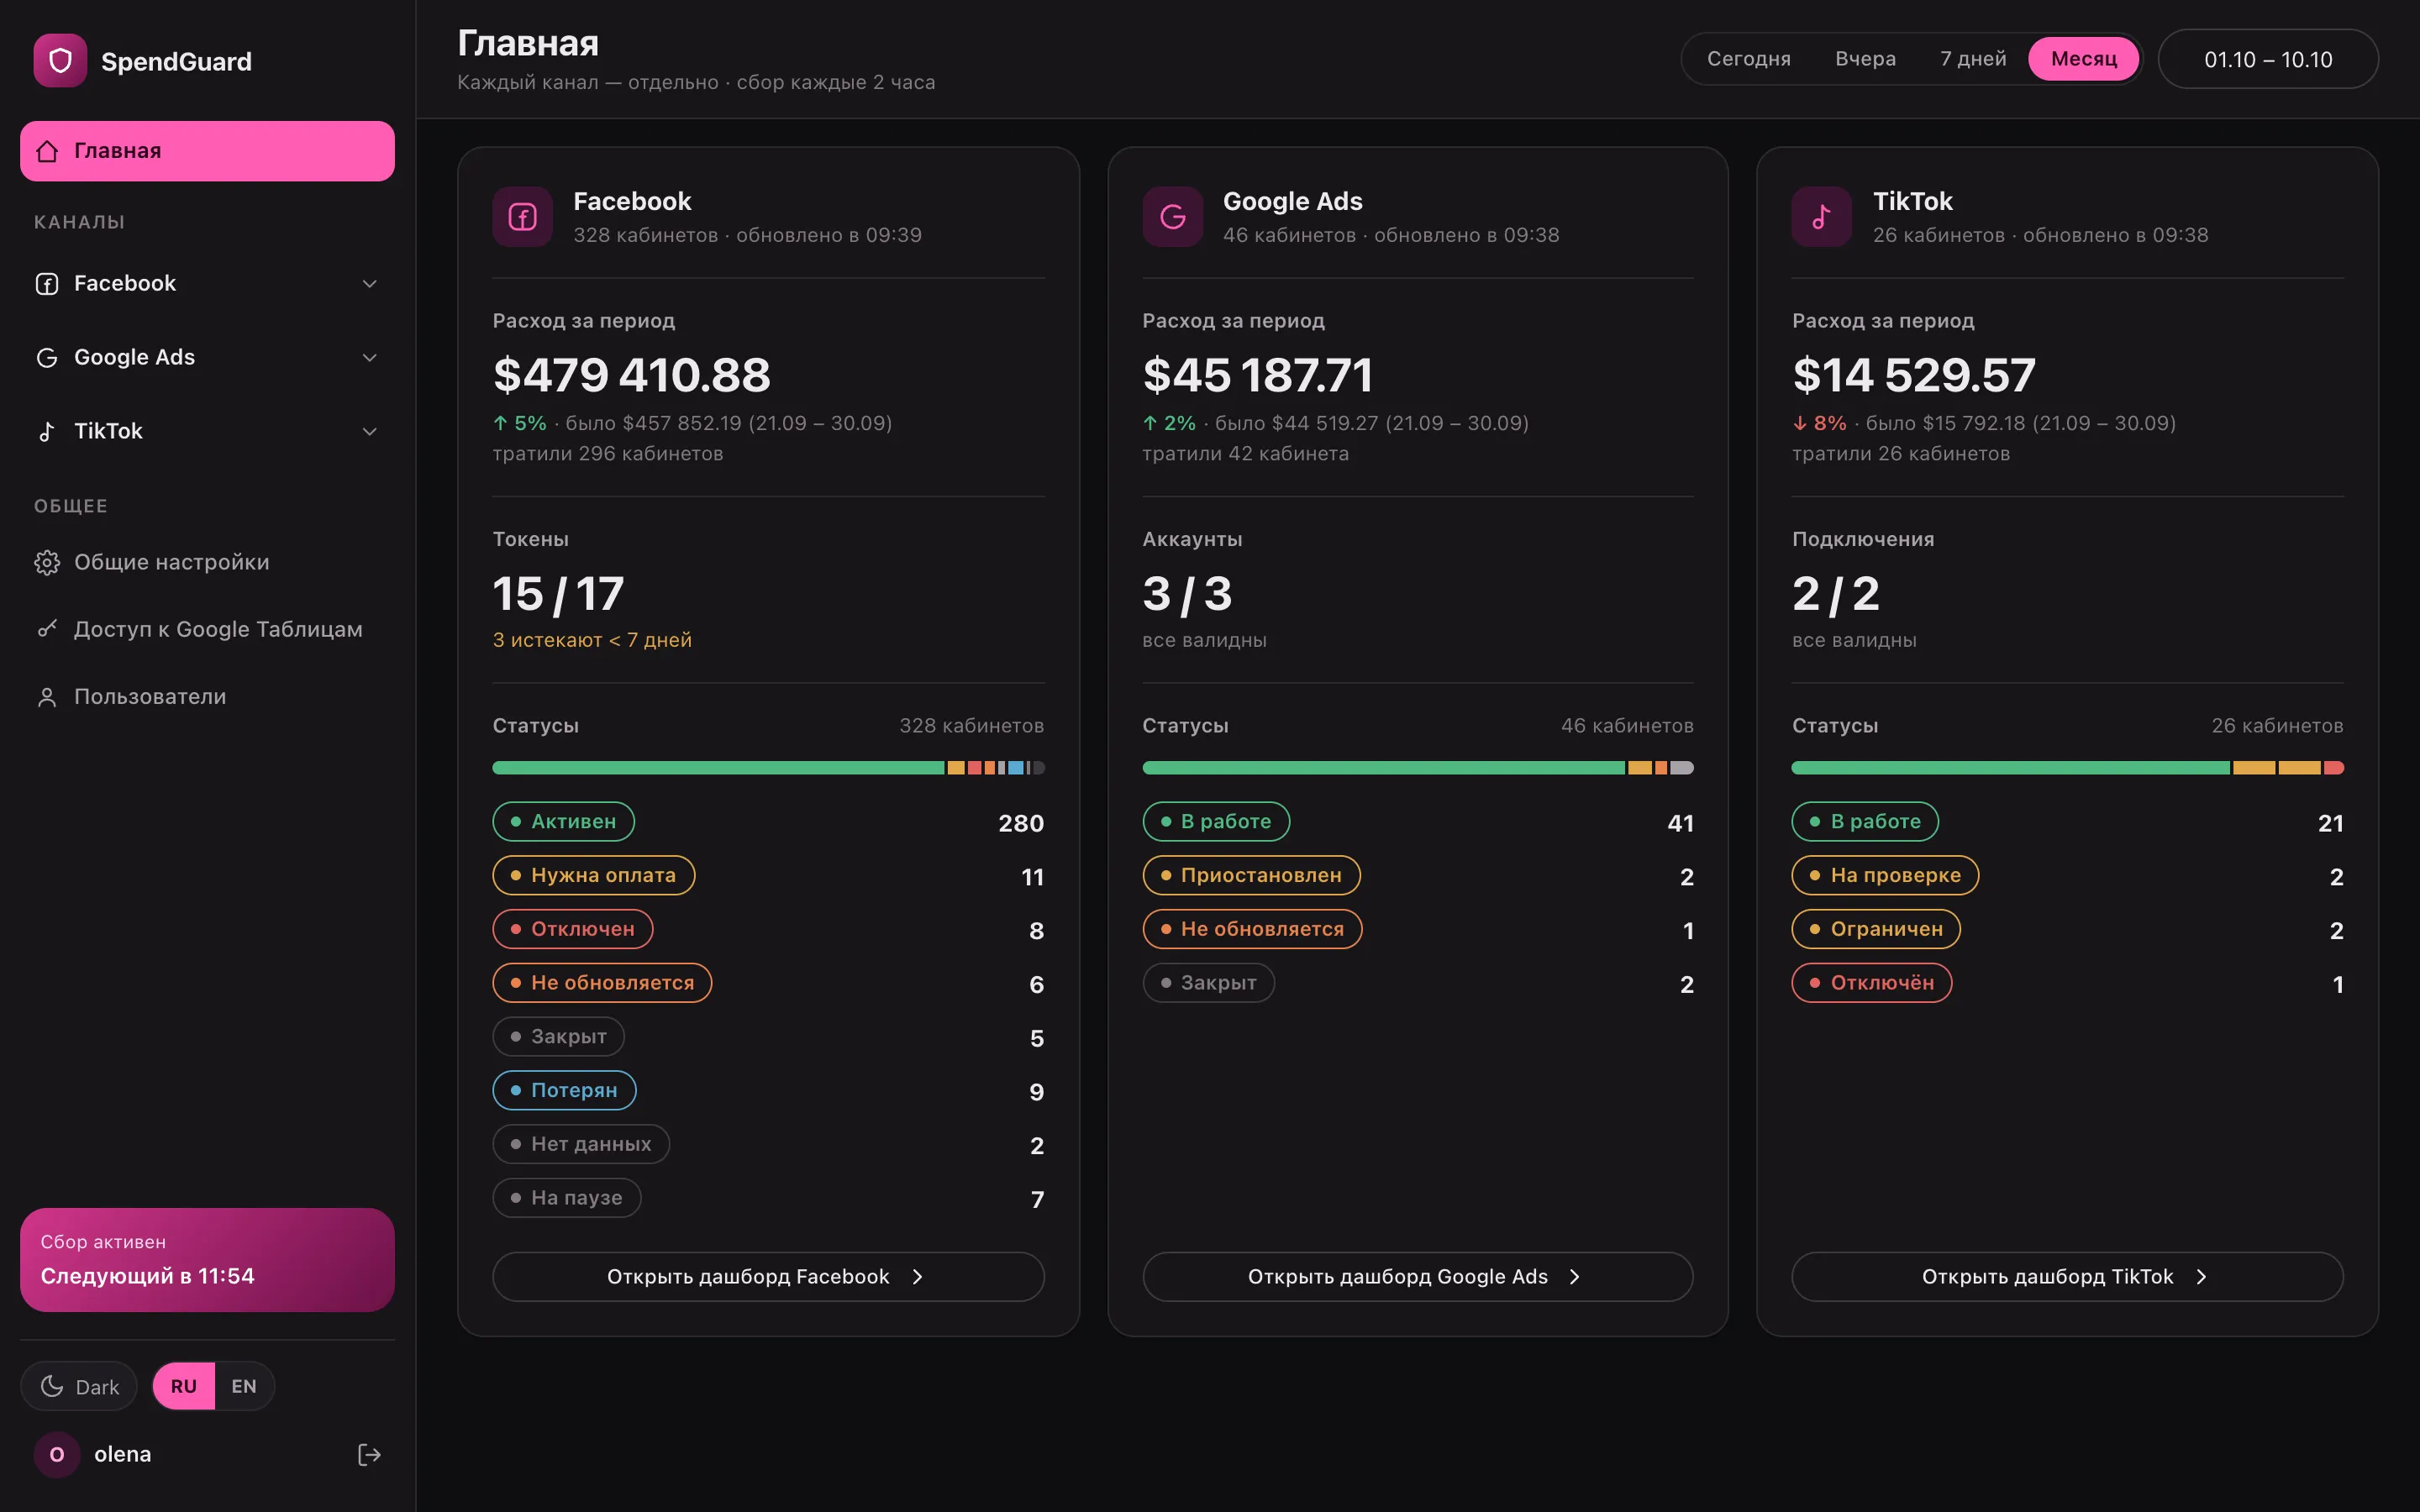This screenshot has height=1512, width=2420.
Task: Click the Facebook icon in the channel card header
Action: click(x=522, y=217)
